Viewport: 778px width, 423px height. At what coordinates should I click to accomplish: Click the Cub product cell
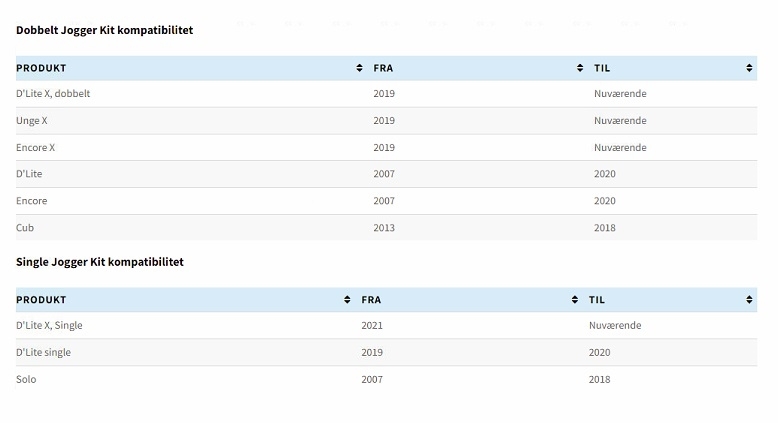coord(25,228)
